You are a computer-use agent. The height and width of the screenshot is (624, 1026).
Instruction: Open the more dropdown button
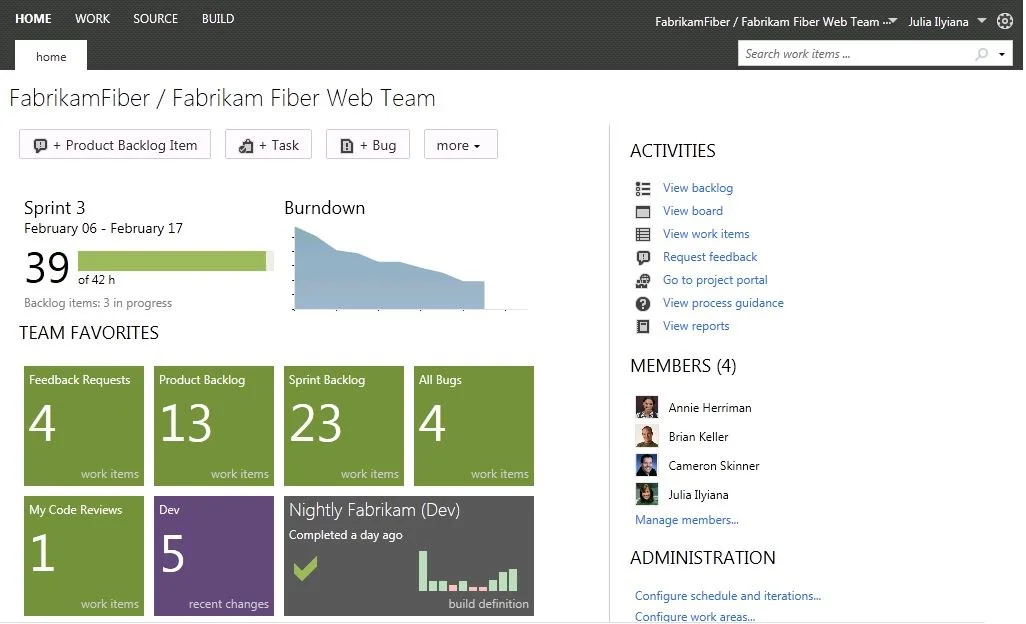[461, 145]
